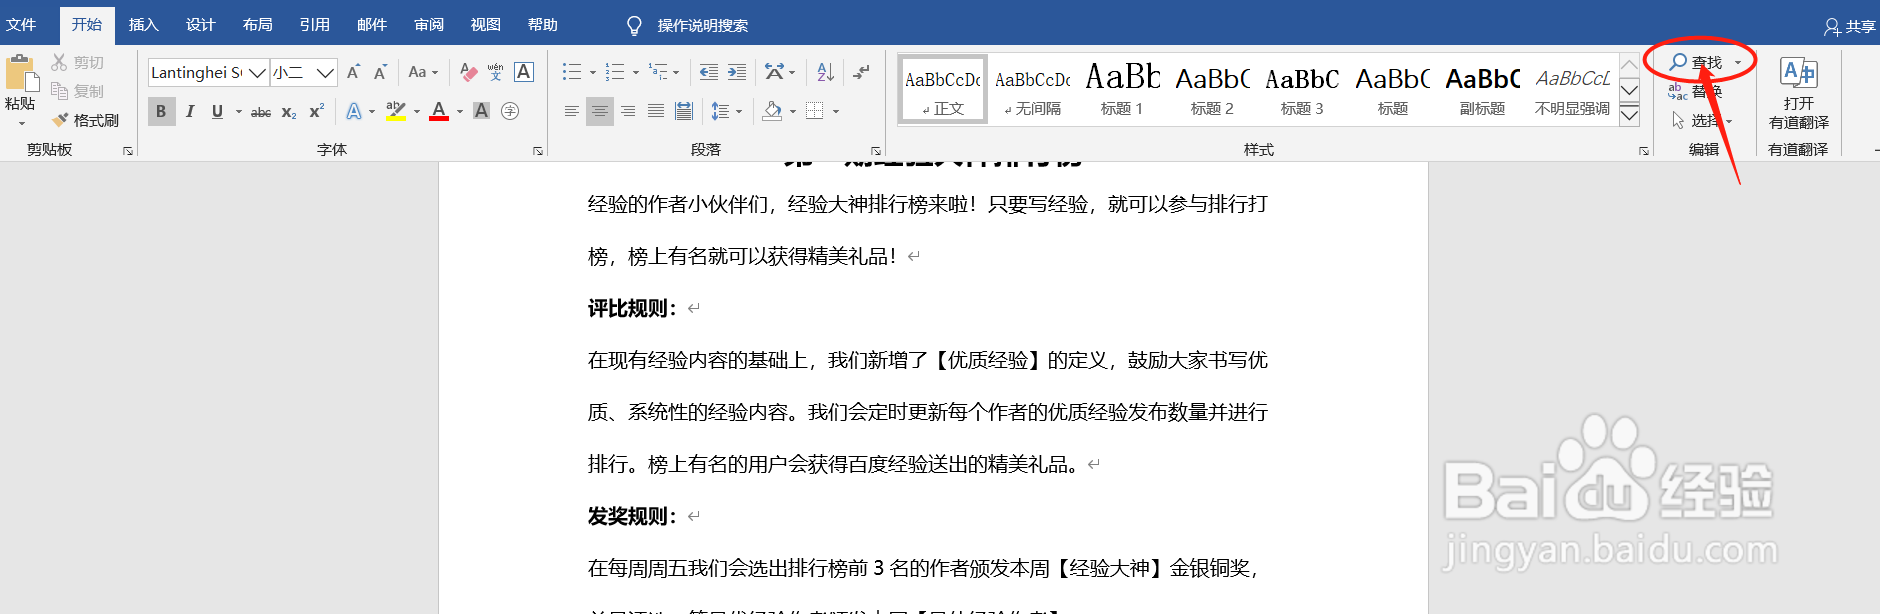Open the borders dropdown arrow
This screenshot has height=614, width=1880.
pyautogui.click(x=836, y=112)
